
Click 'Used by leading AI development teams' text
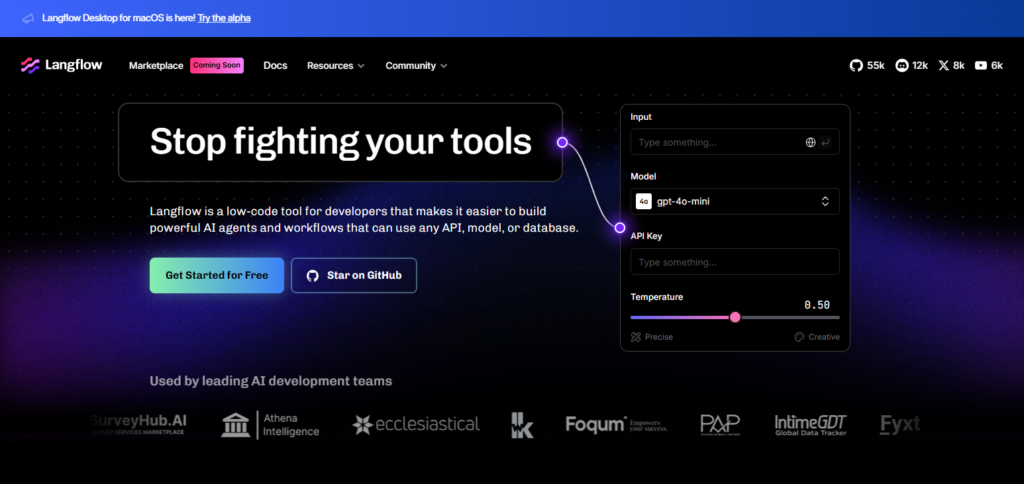(271, 381)
